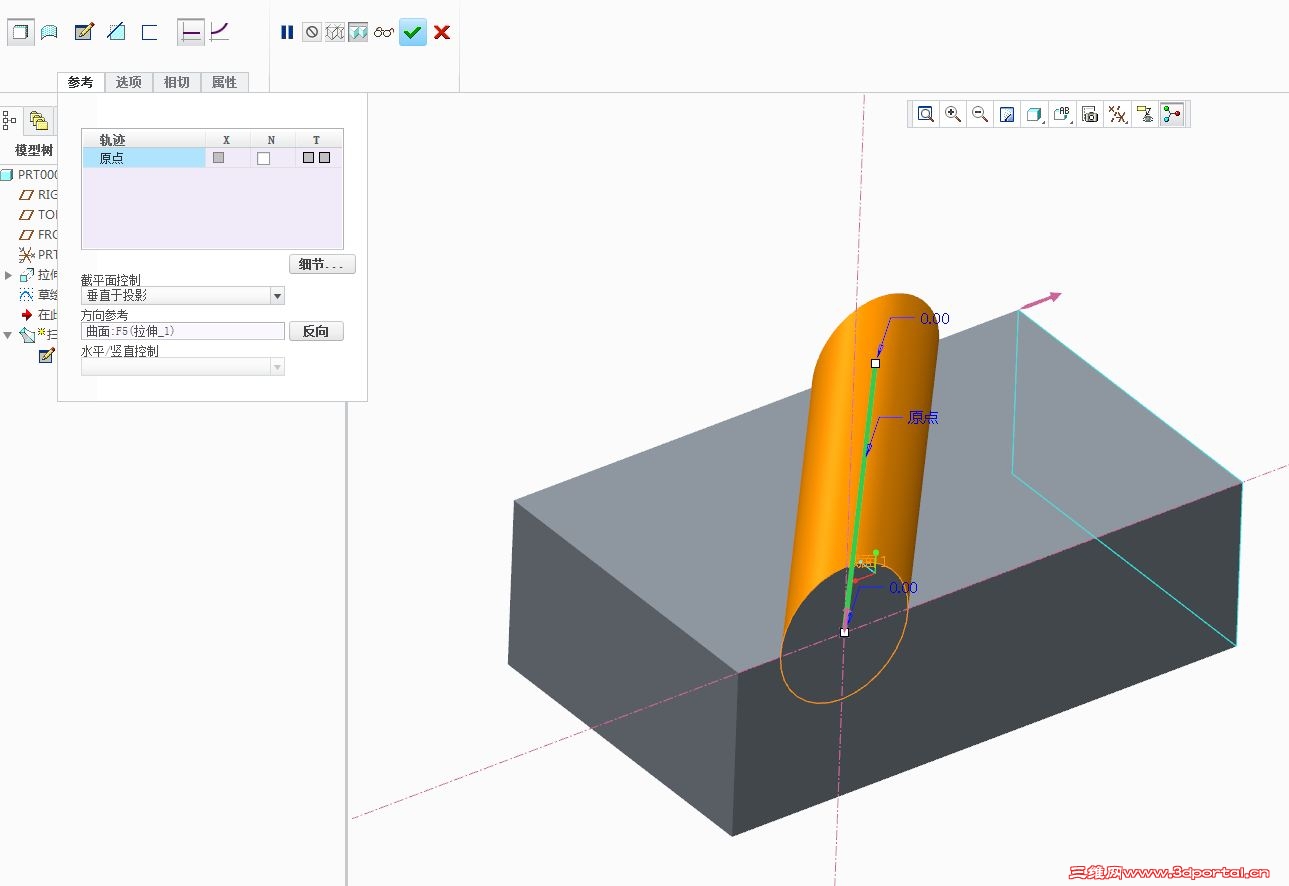Select the 拉伸 extrude feature in tree
The height and width of the screenshot is (886, 1289).
point(40,275)
